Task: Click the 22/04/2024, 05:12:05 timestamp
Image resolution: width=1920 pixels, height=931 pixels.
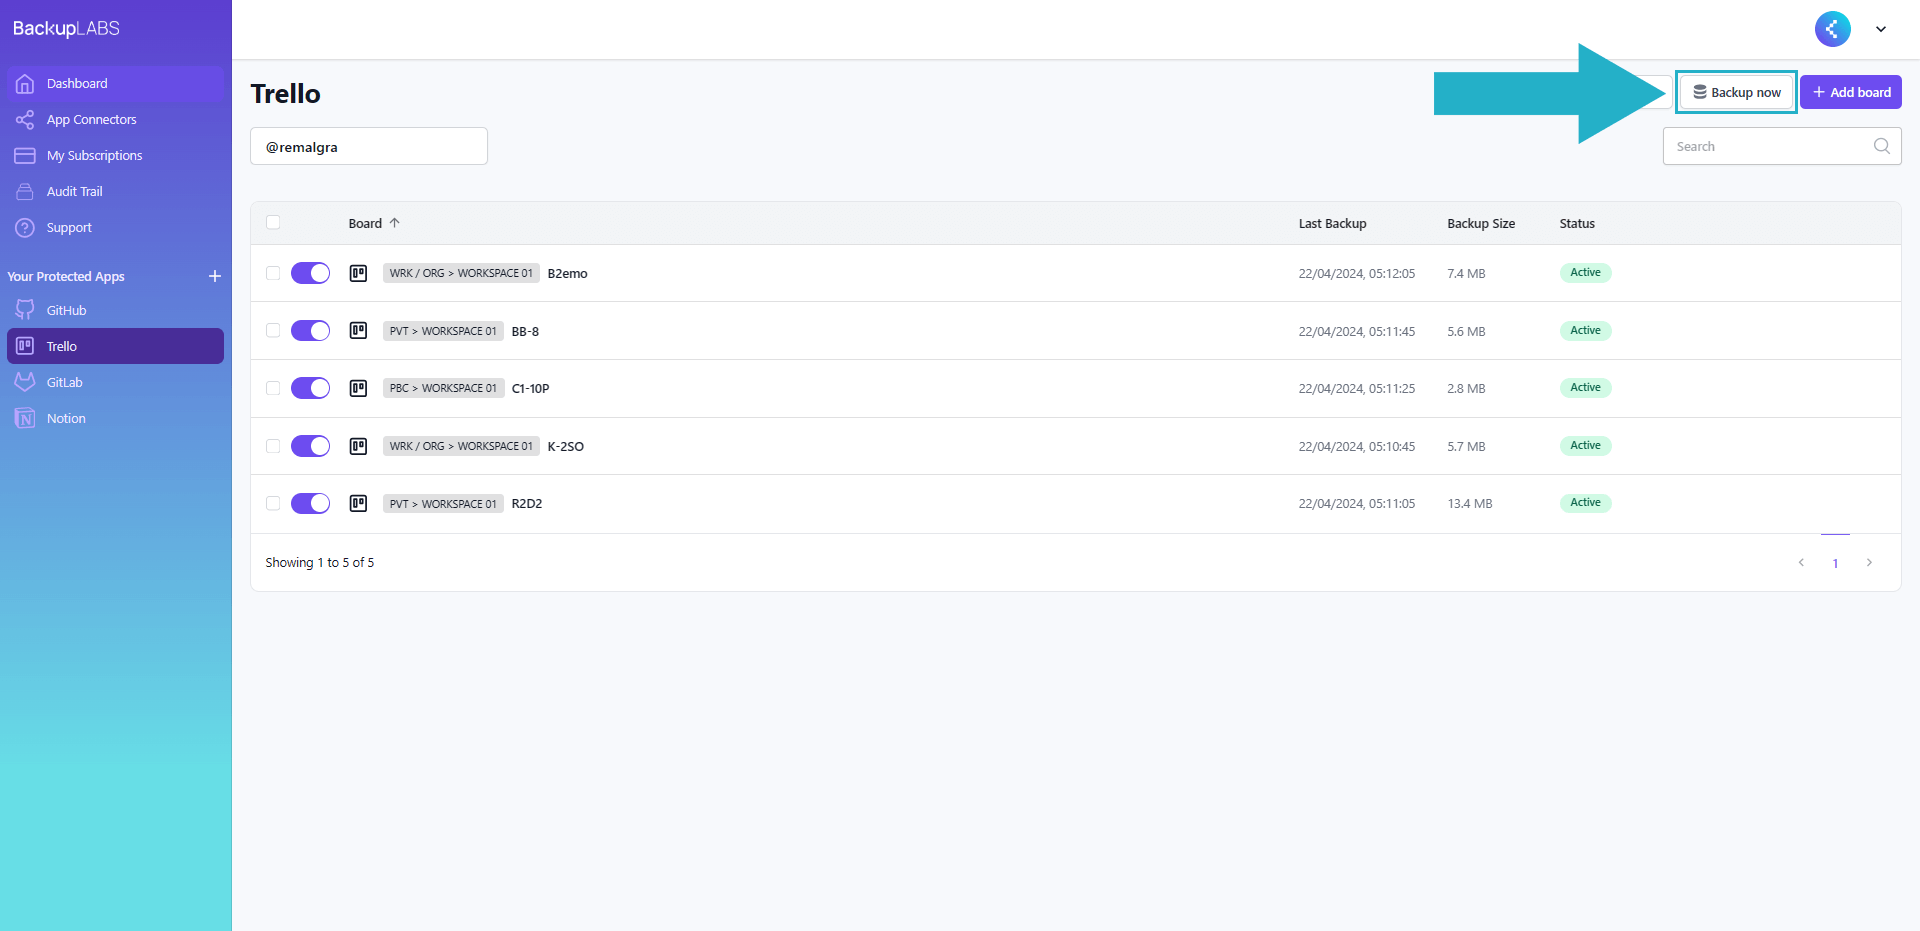Action: click(1357, 274)
